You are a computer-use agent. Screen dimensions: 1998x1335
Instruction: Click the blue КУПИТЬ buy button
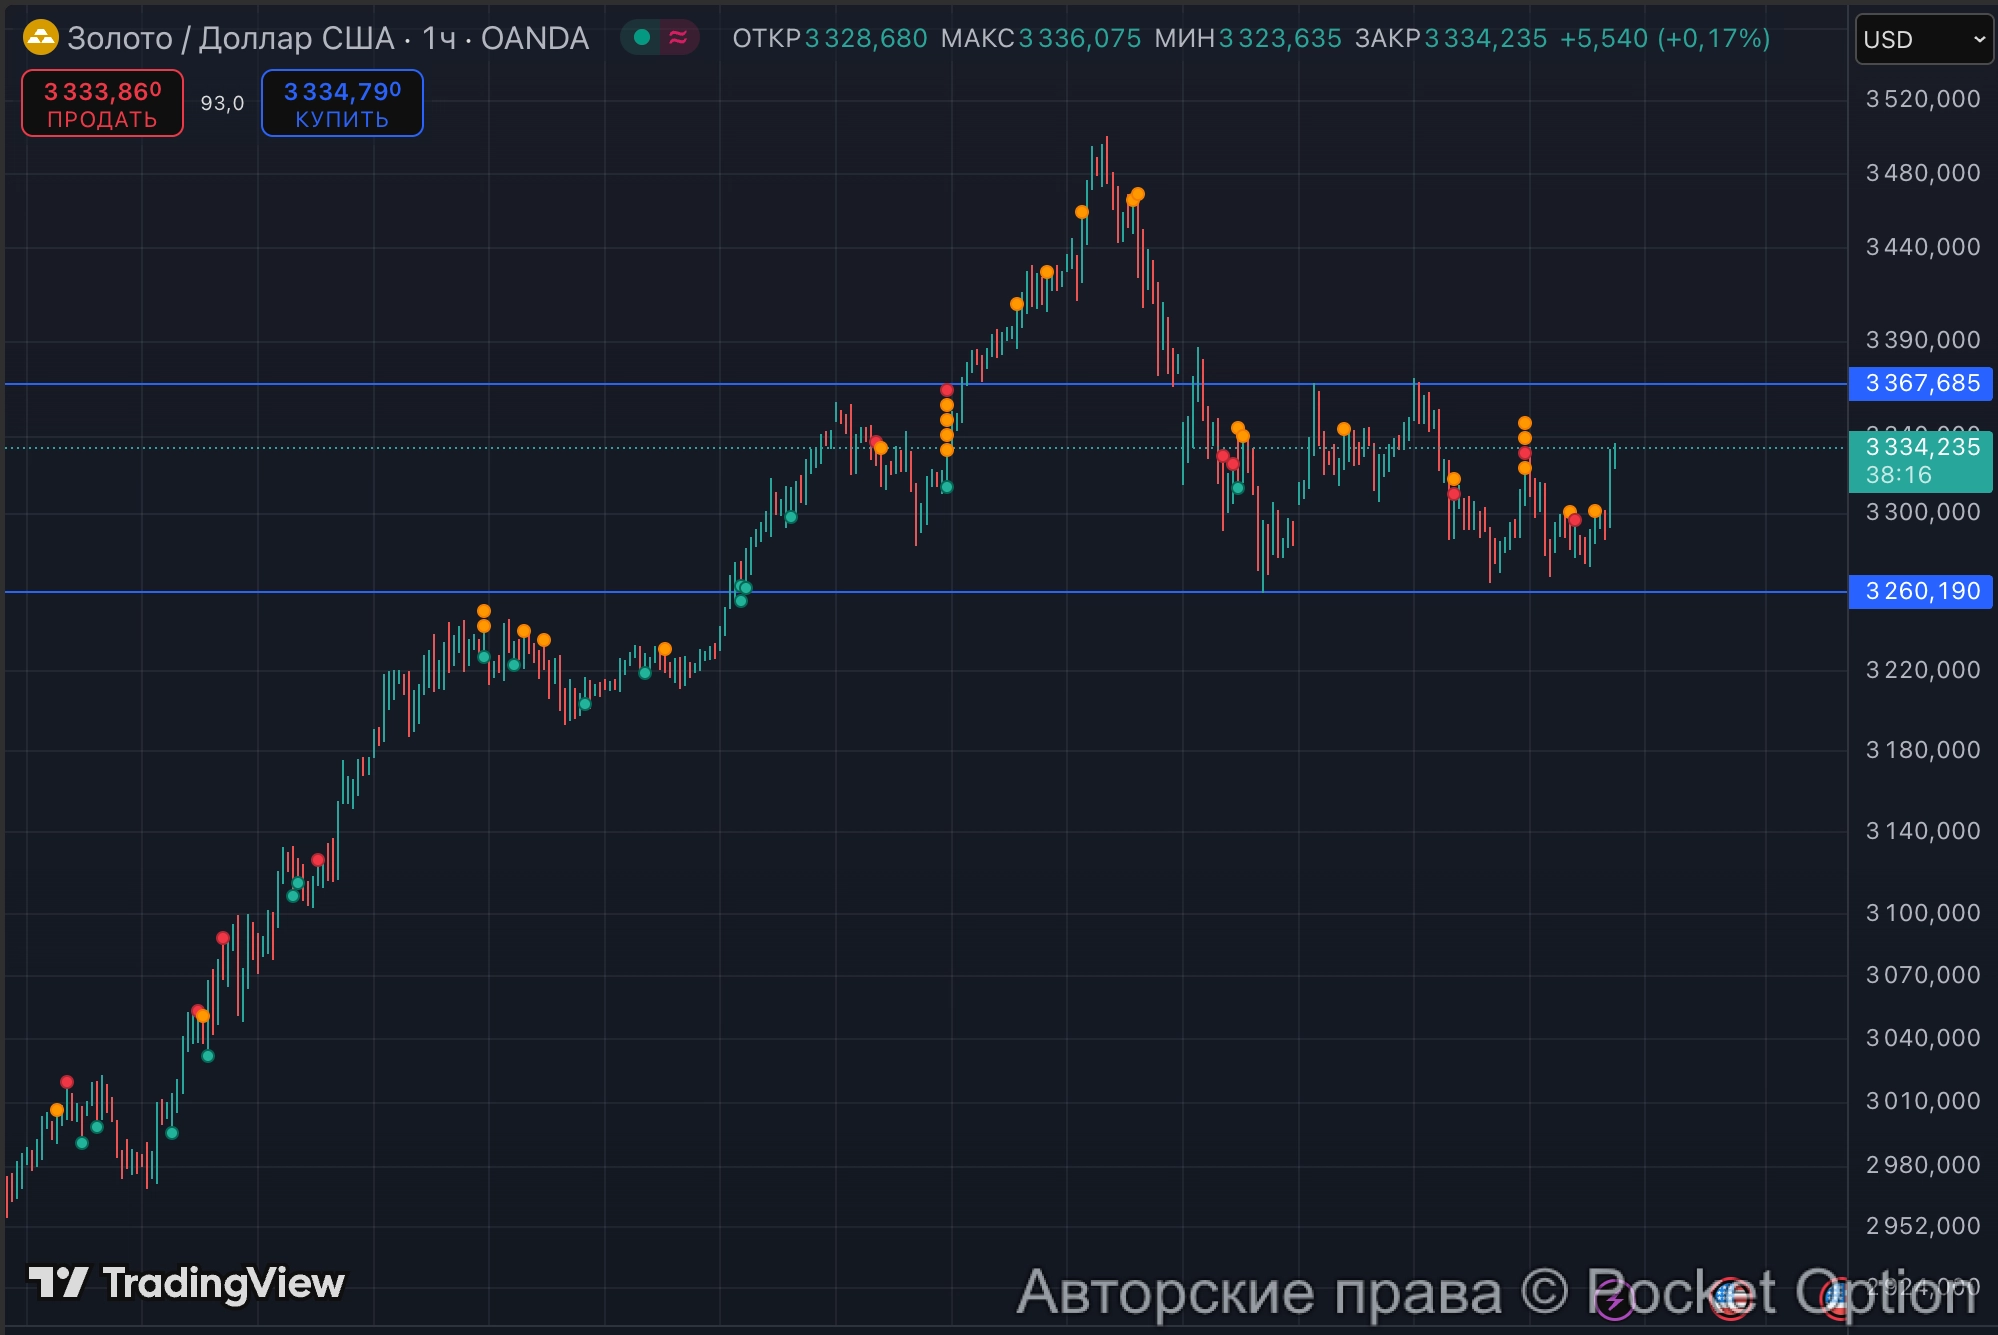342,103
